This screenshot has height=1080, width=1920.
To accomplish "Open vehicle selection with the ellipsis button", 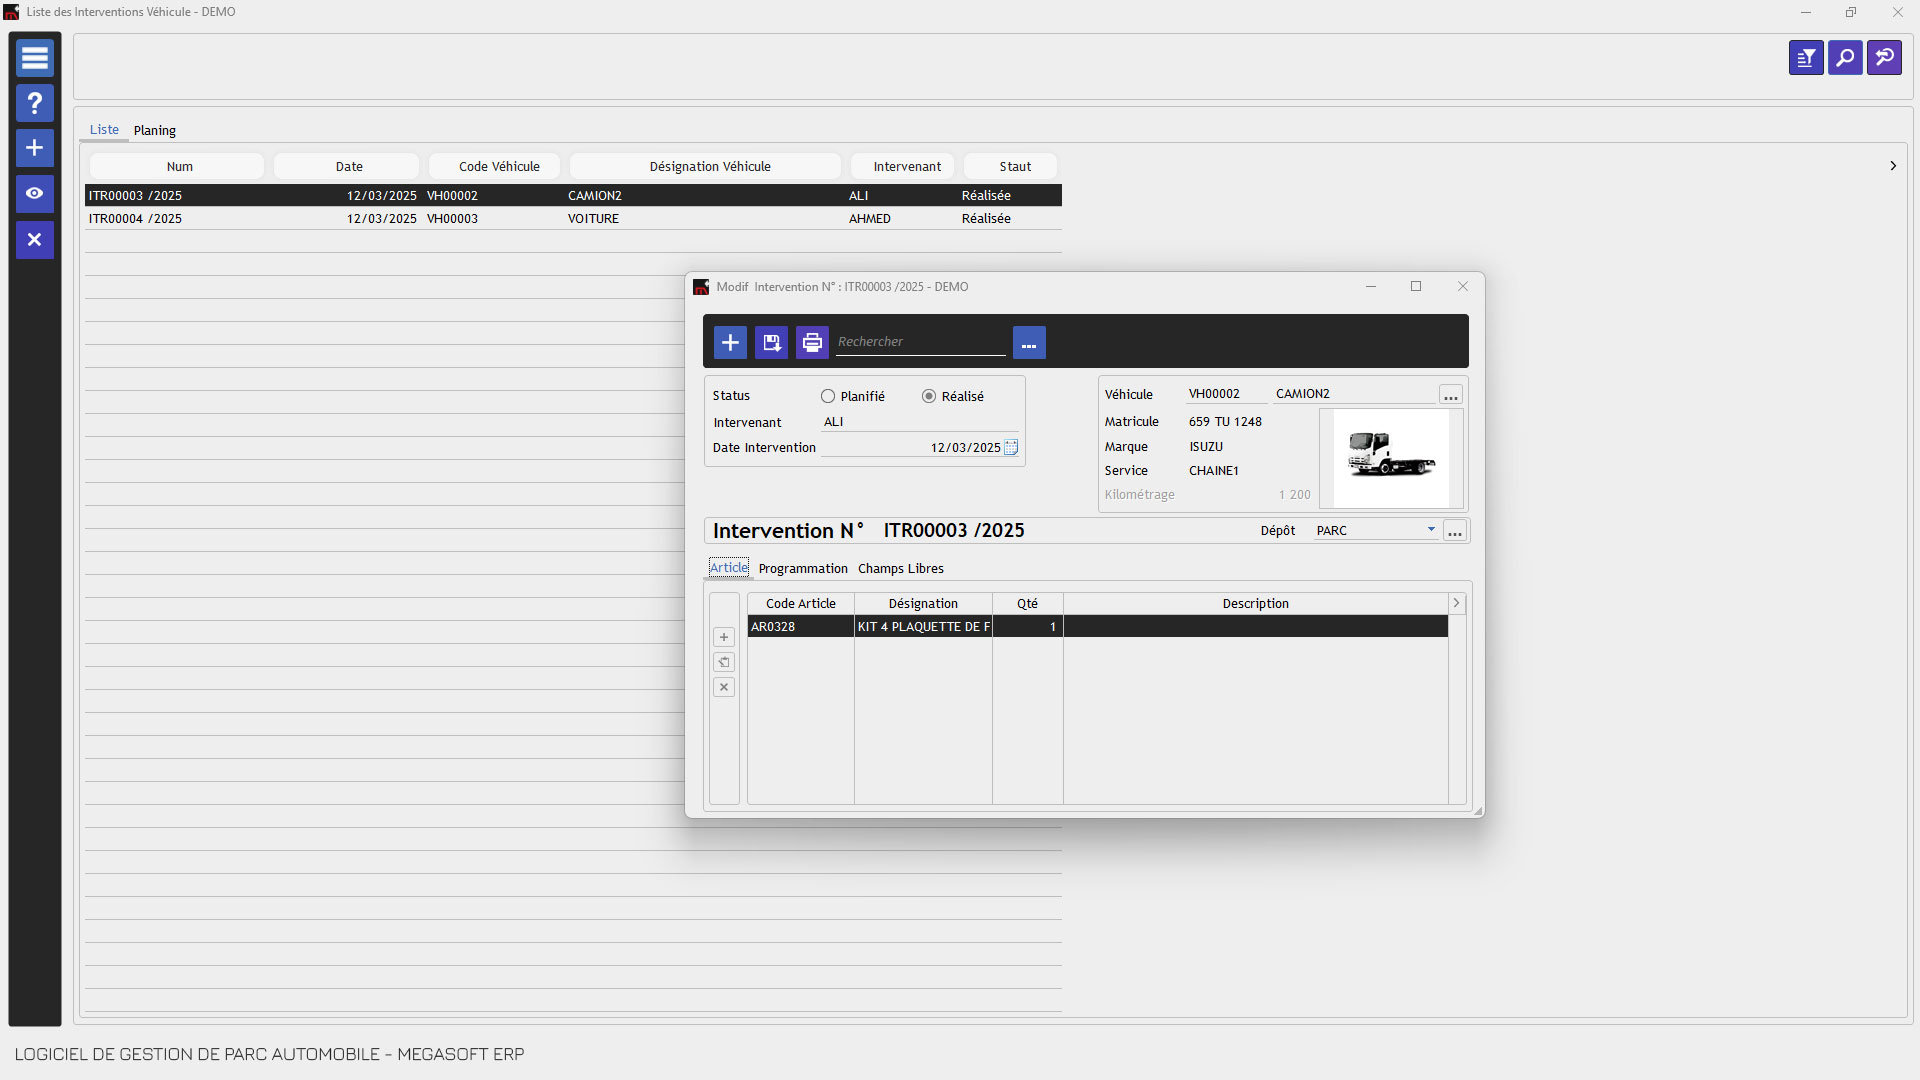I will tap(1450, 394).
